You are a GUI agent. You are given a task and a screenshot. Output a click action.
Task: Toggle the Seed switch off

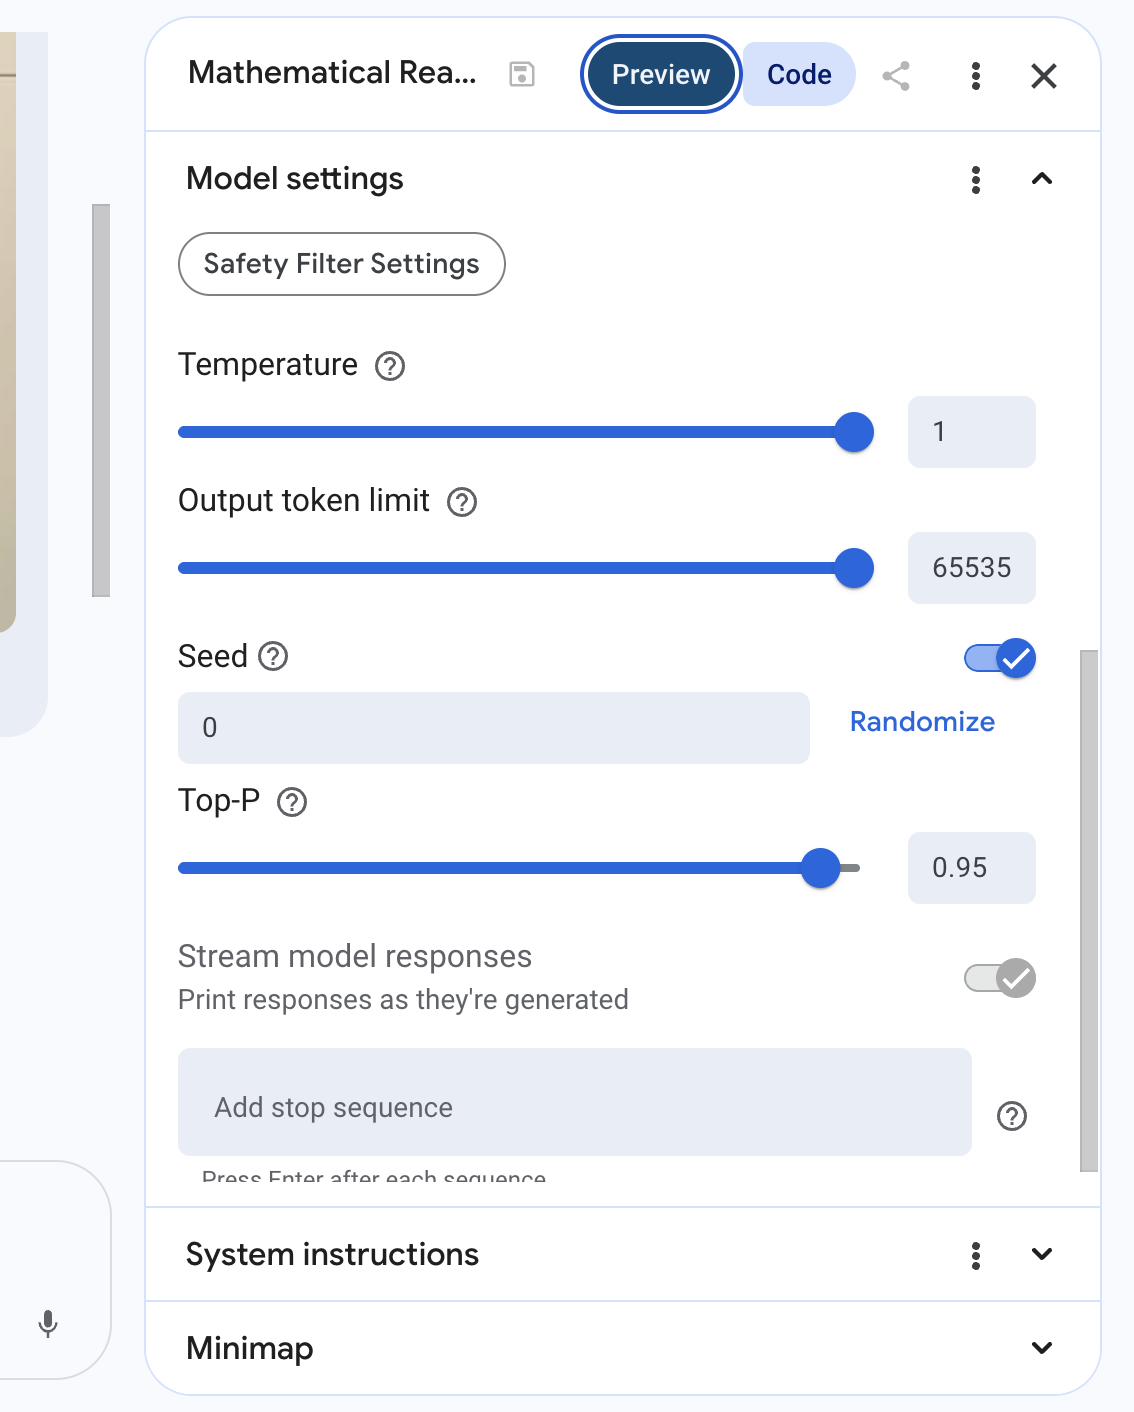click(1000, 658)
